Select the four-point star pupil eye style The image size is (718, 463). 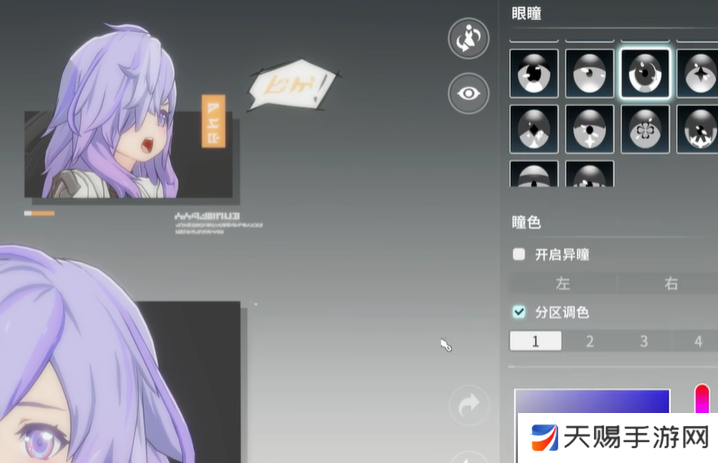[x=697, y=74]
